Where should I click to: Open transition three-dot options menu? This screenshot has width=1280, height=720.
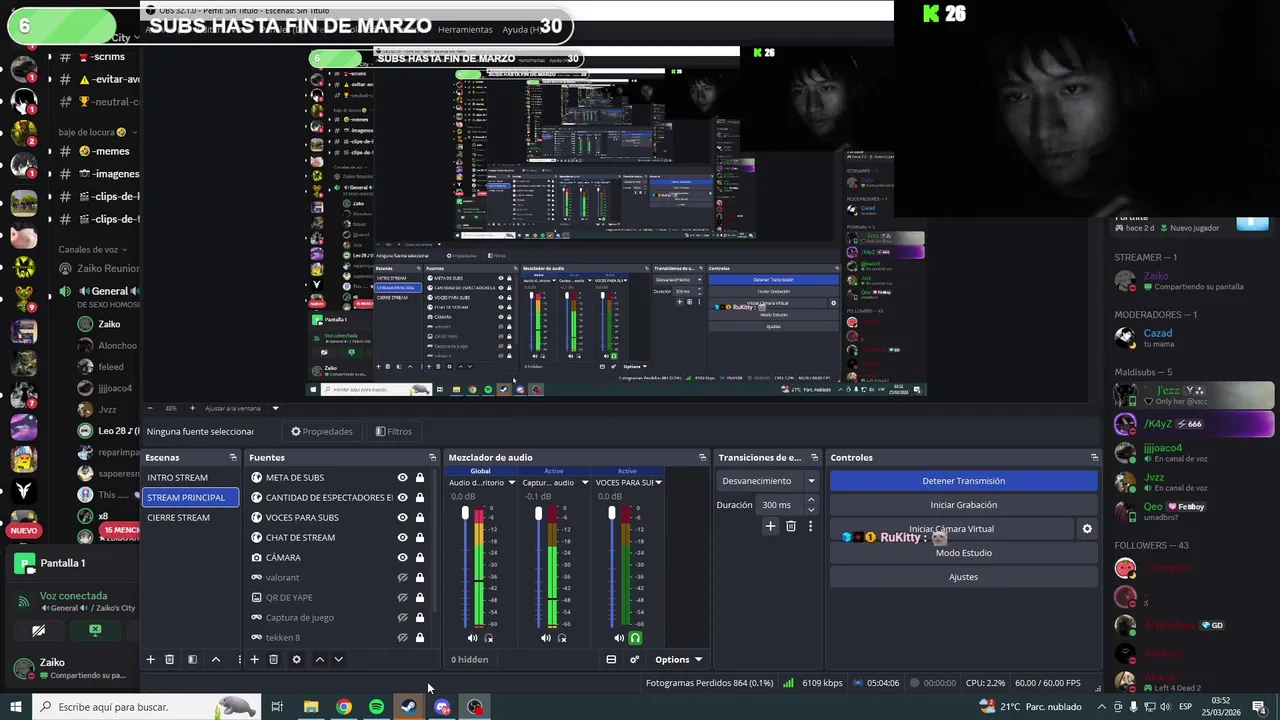(810, 526)
